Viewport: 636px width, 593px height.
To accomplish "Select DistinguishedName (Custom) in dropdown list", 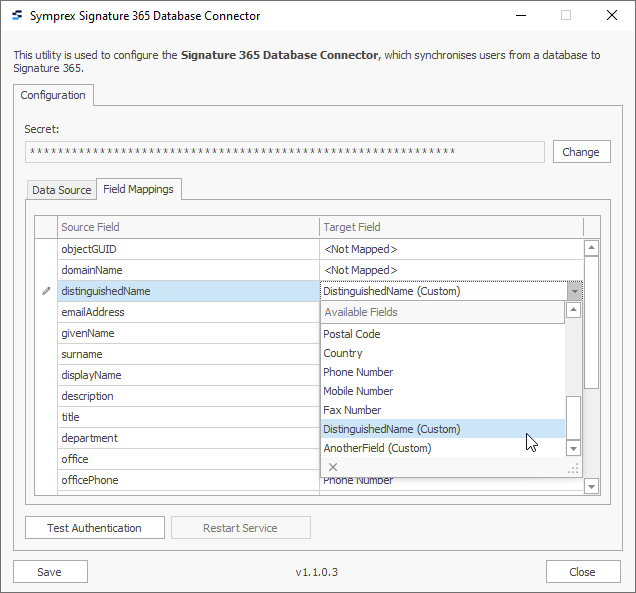I will click(443, 429).
